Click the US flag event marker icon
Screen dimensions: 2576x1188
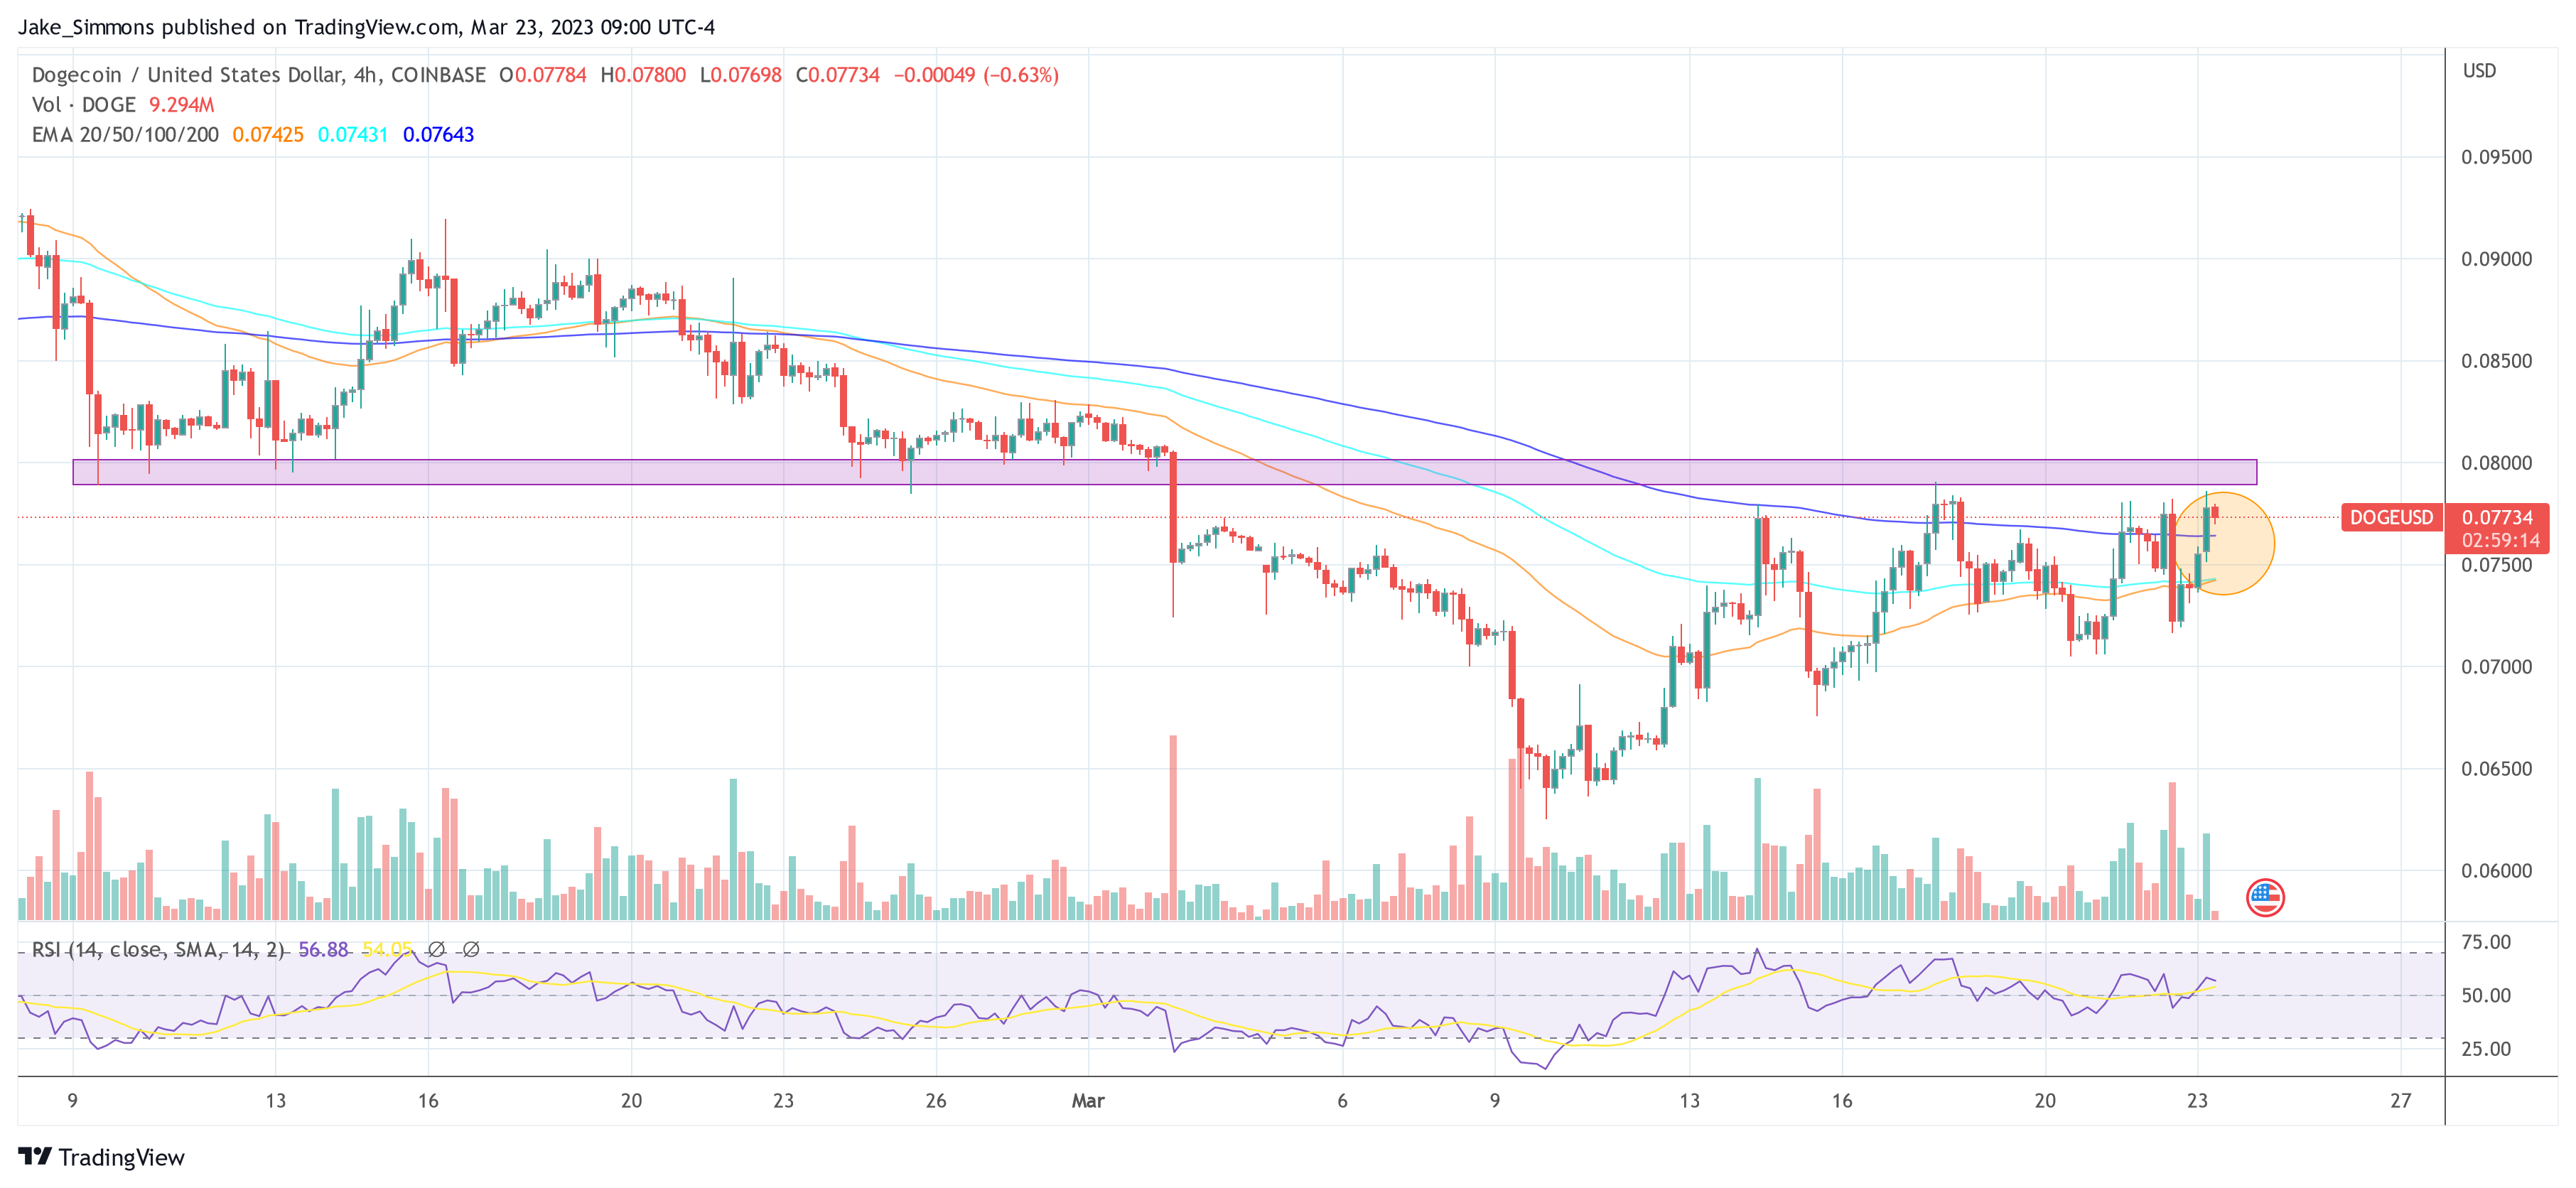point(2265,897)
